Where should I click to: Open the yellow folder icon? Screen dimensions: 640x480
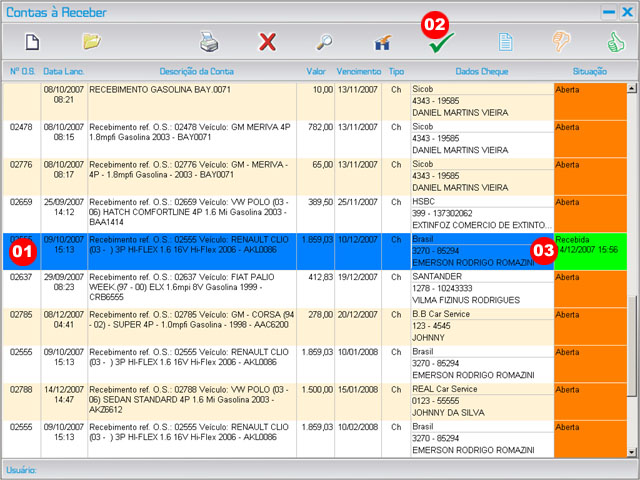click(92, 42)
